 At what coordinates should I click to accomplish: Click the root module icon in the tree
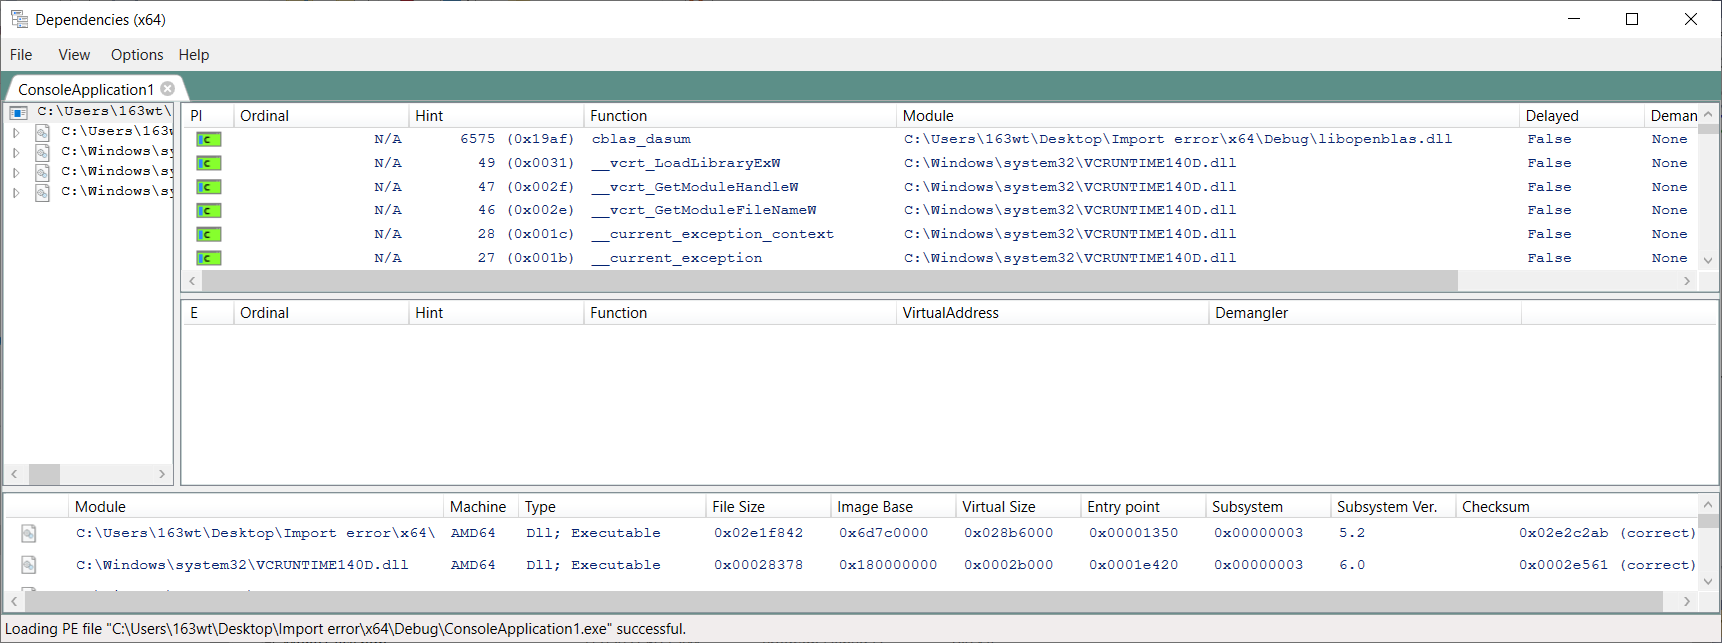[x=19, y=112]
